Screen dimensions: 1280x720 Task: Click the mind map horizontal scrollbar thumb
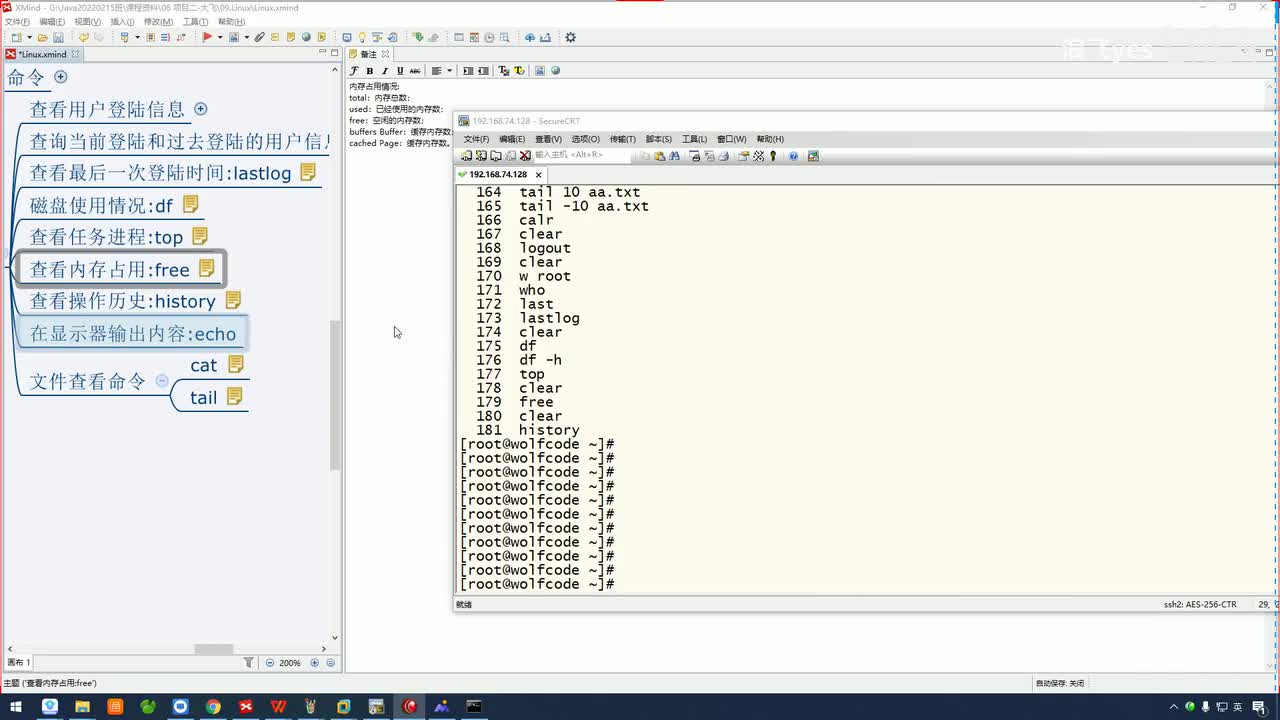click(213, 649)
